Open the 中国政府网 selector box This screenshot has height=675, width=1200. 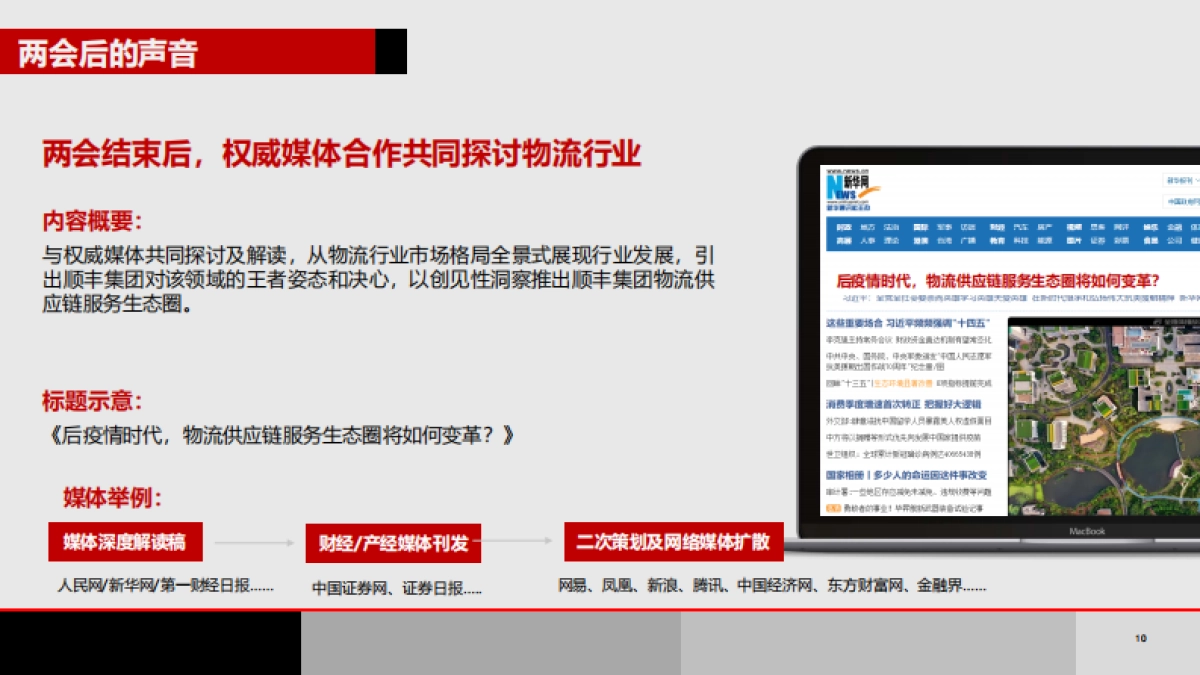[1181, 200]
